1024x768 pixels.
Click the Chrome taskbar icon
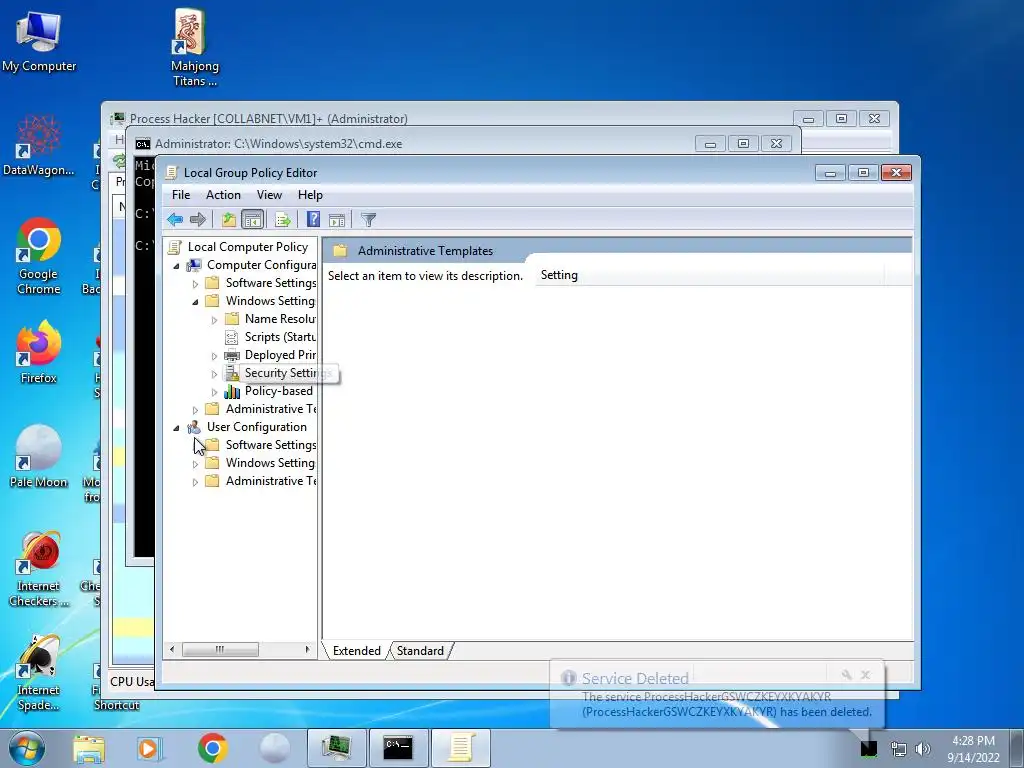212,748
